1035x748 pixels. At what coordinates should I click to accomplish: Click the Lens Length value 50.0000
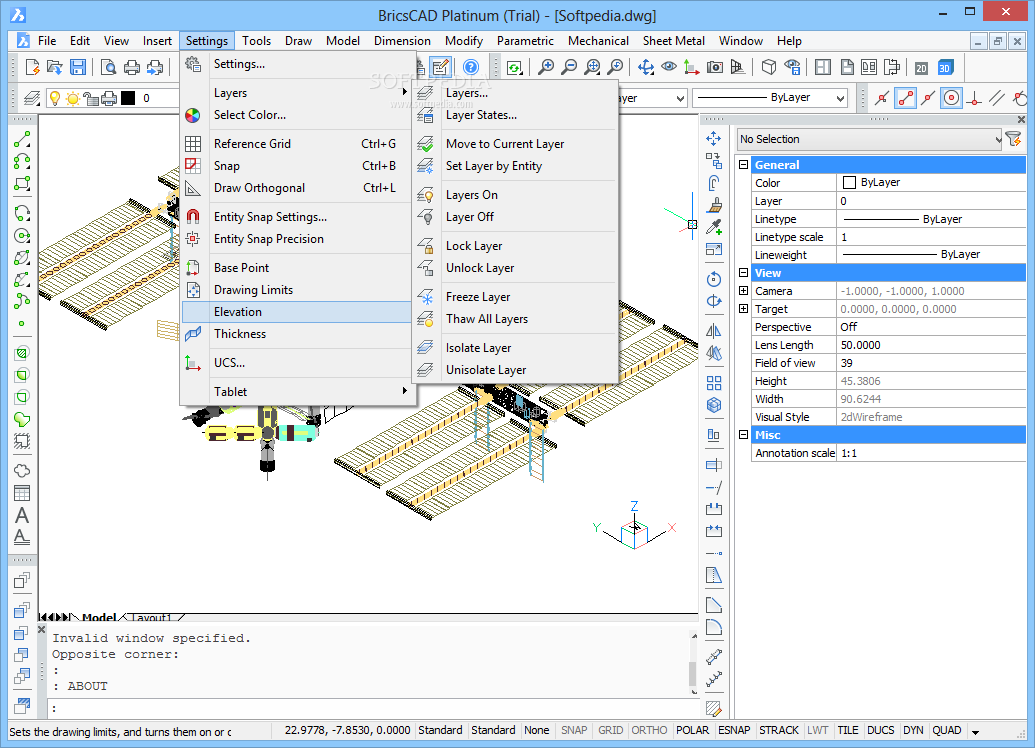(x=931, y=345)
